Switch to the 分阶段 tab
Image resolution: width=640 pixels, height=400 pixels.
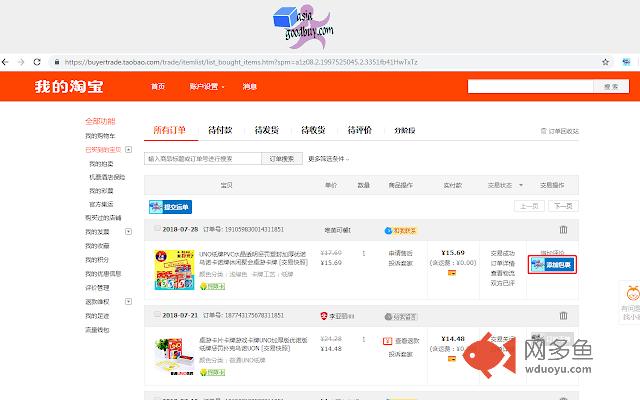pyautogui.click(x=404, y=131)
